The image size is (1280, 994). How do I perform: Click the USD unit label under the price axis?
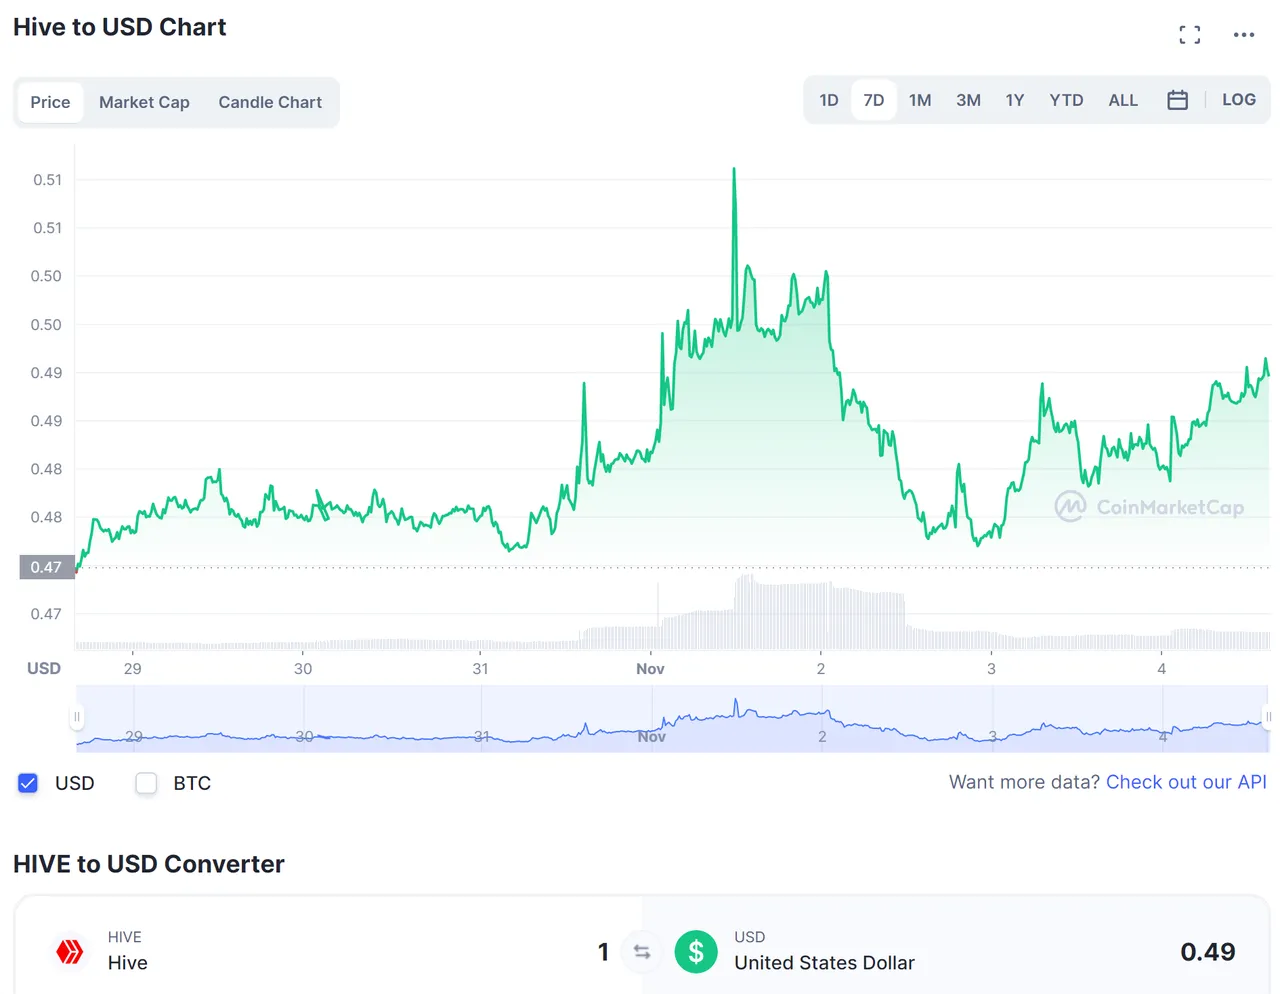point(44,669)
